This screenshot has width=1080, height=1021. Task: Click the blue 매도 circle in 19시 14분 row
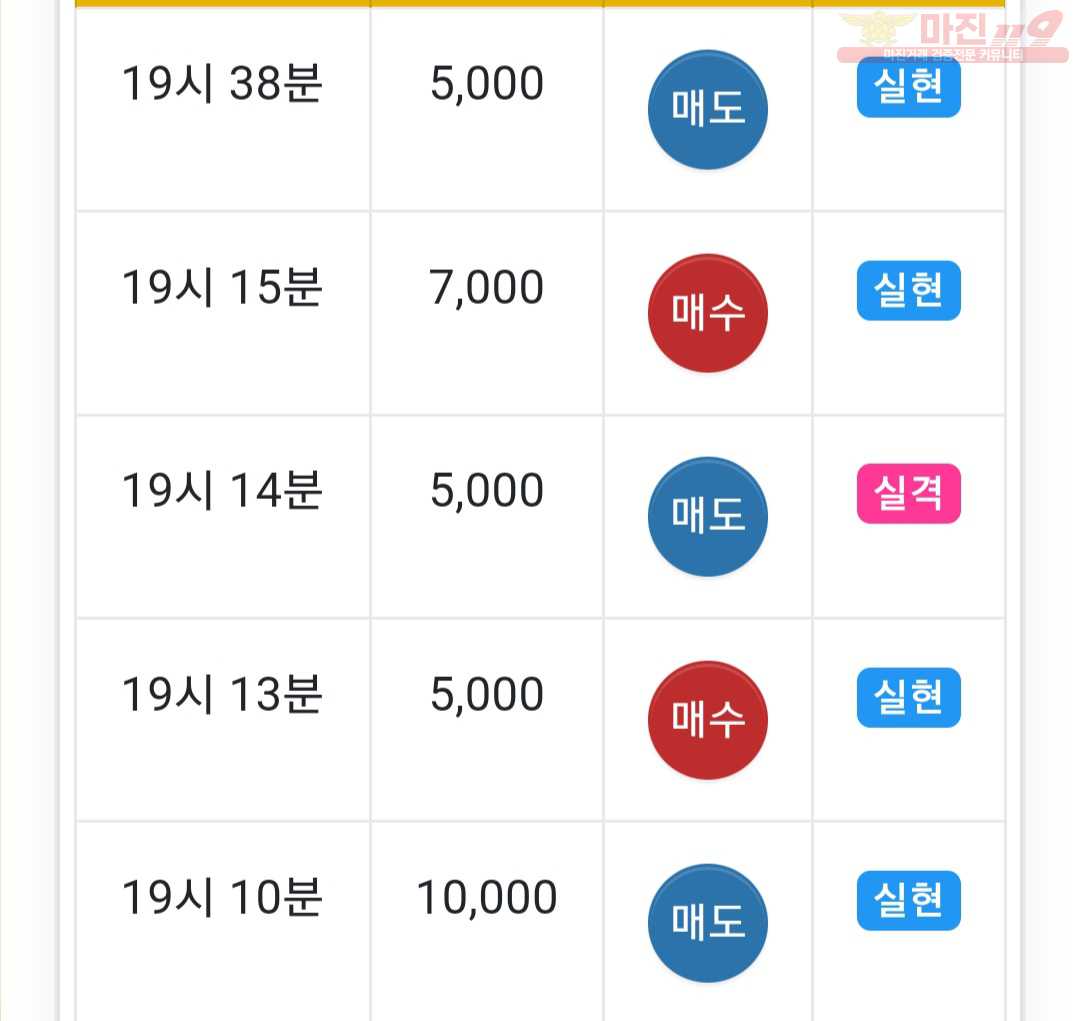pyautogui.click(x=707, y=517)
